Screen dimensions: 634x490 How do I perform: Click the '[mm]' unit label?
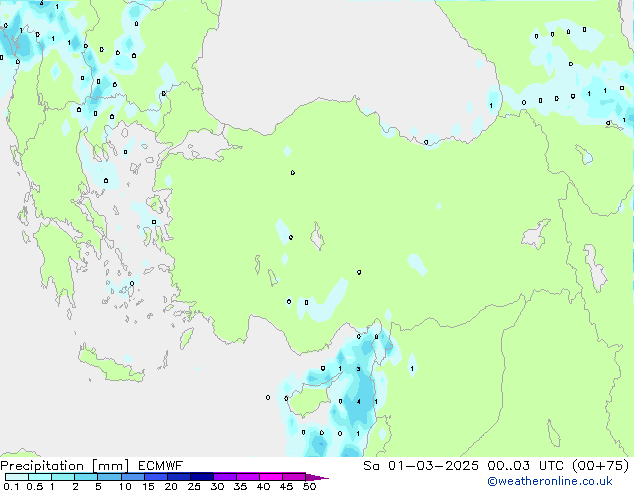tap(111, 466)
